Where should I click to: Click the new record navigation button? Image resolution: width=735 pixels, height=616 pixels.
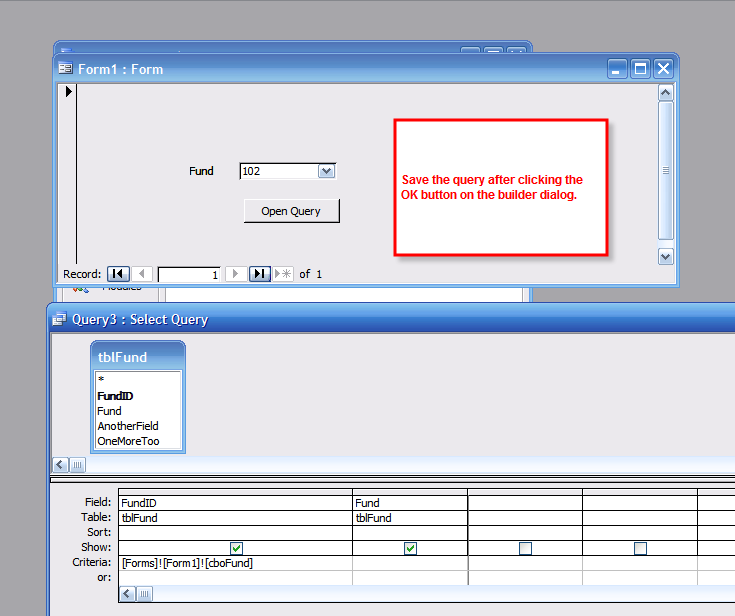283,274
